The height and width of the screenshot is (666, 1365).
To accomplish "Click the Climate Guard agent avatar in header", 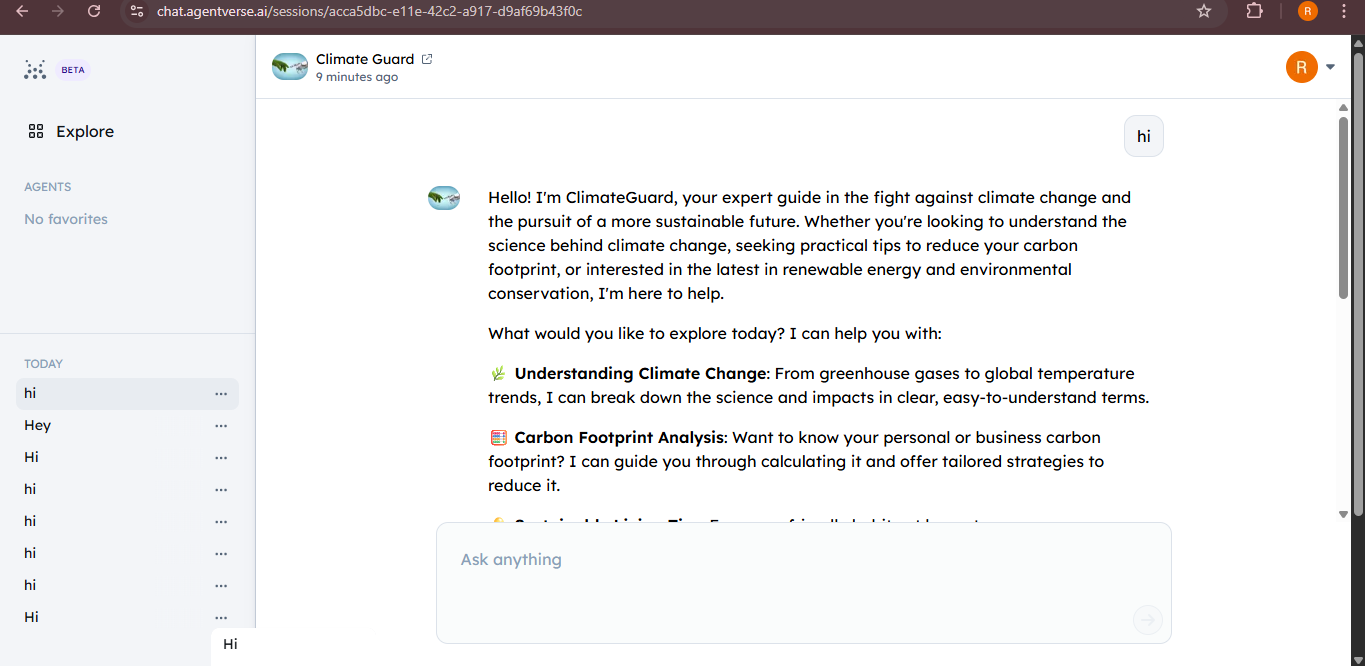I will 290,67.
